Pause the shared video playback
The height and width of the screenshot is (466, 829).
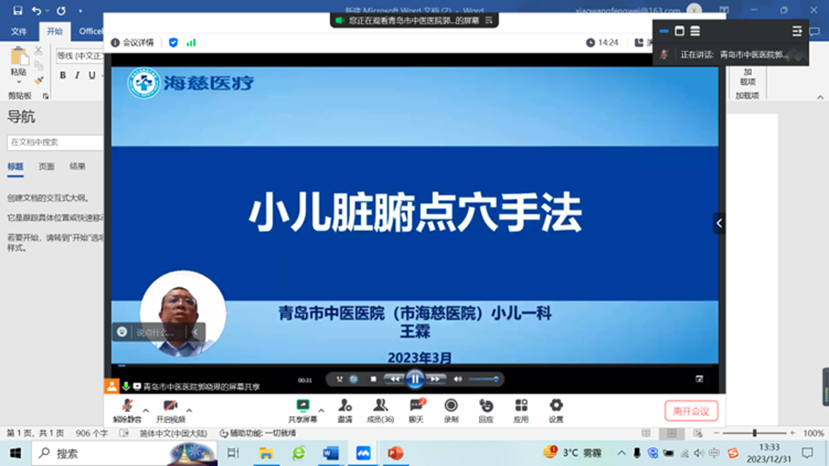pyautogui.click(x=415, y=379)
